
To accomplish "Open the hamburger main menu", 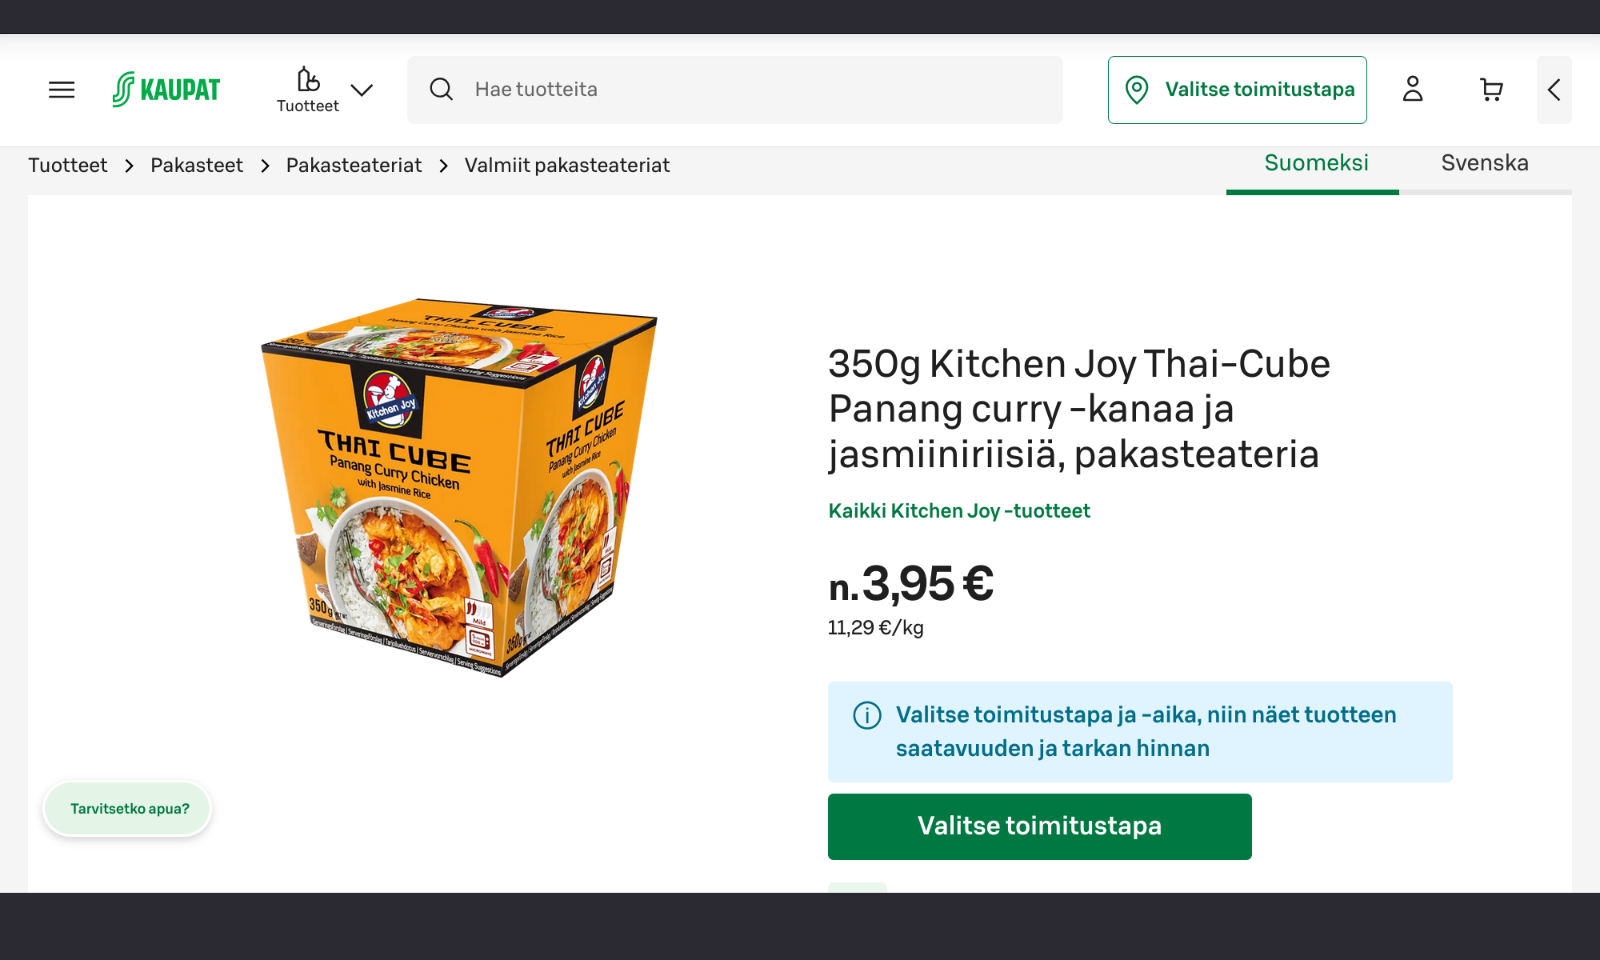I will (x=62, y=90).
